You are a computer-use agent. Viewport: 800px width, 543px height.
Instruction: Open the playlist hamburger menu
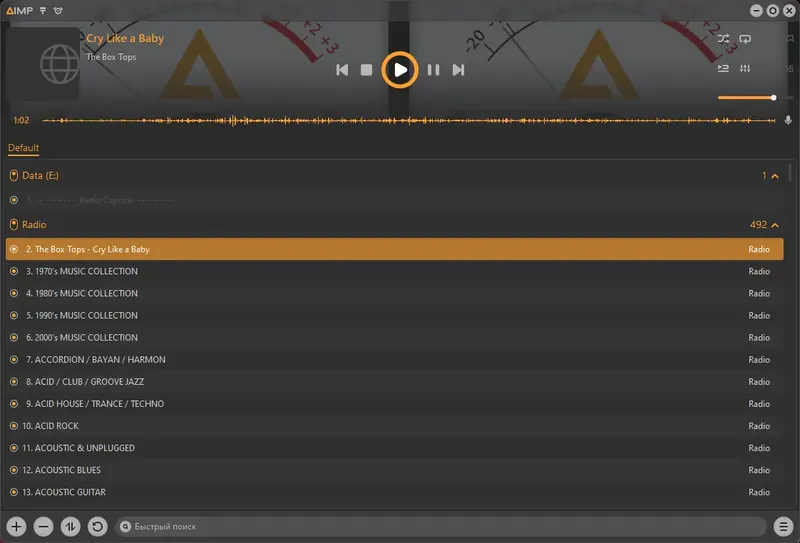[783, 526]
